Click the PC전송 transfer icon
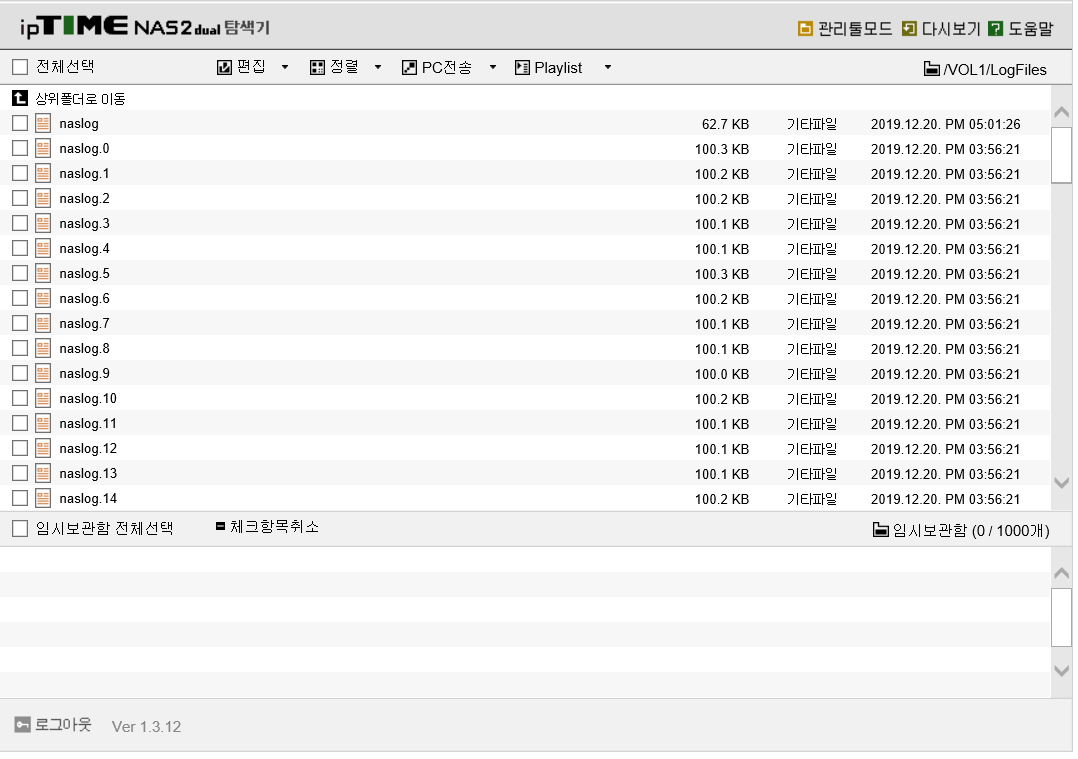Image resolution: width=1078 pixels, height=759 pixels. [409, 67]
